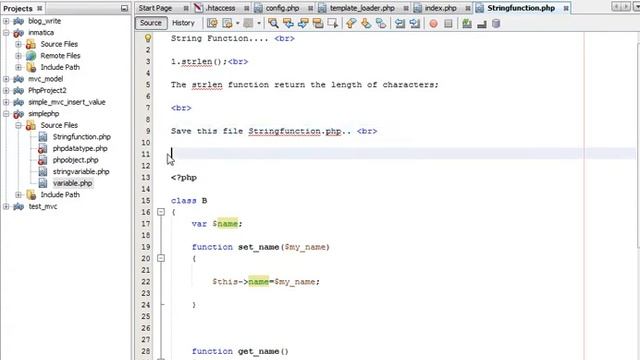Open Forward history dropdown arrow
This screenshot has height=360, width=640.
coord(259,23)
